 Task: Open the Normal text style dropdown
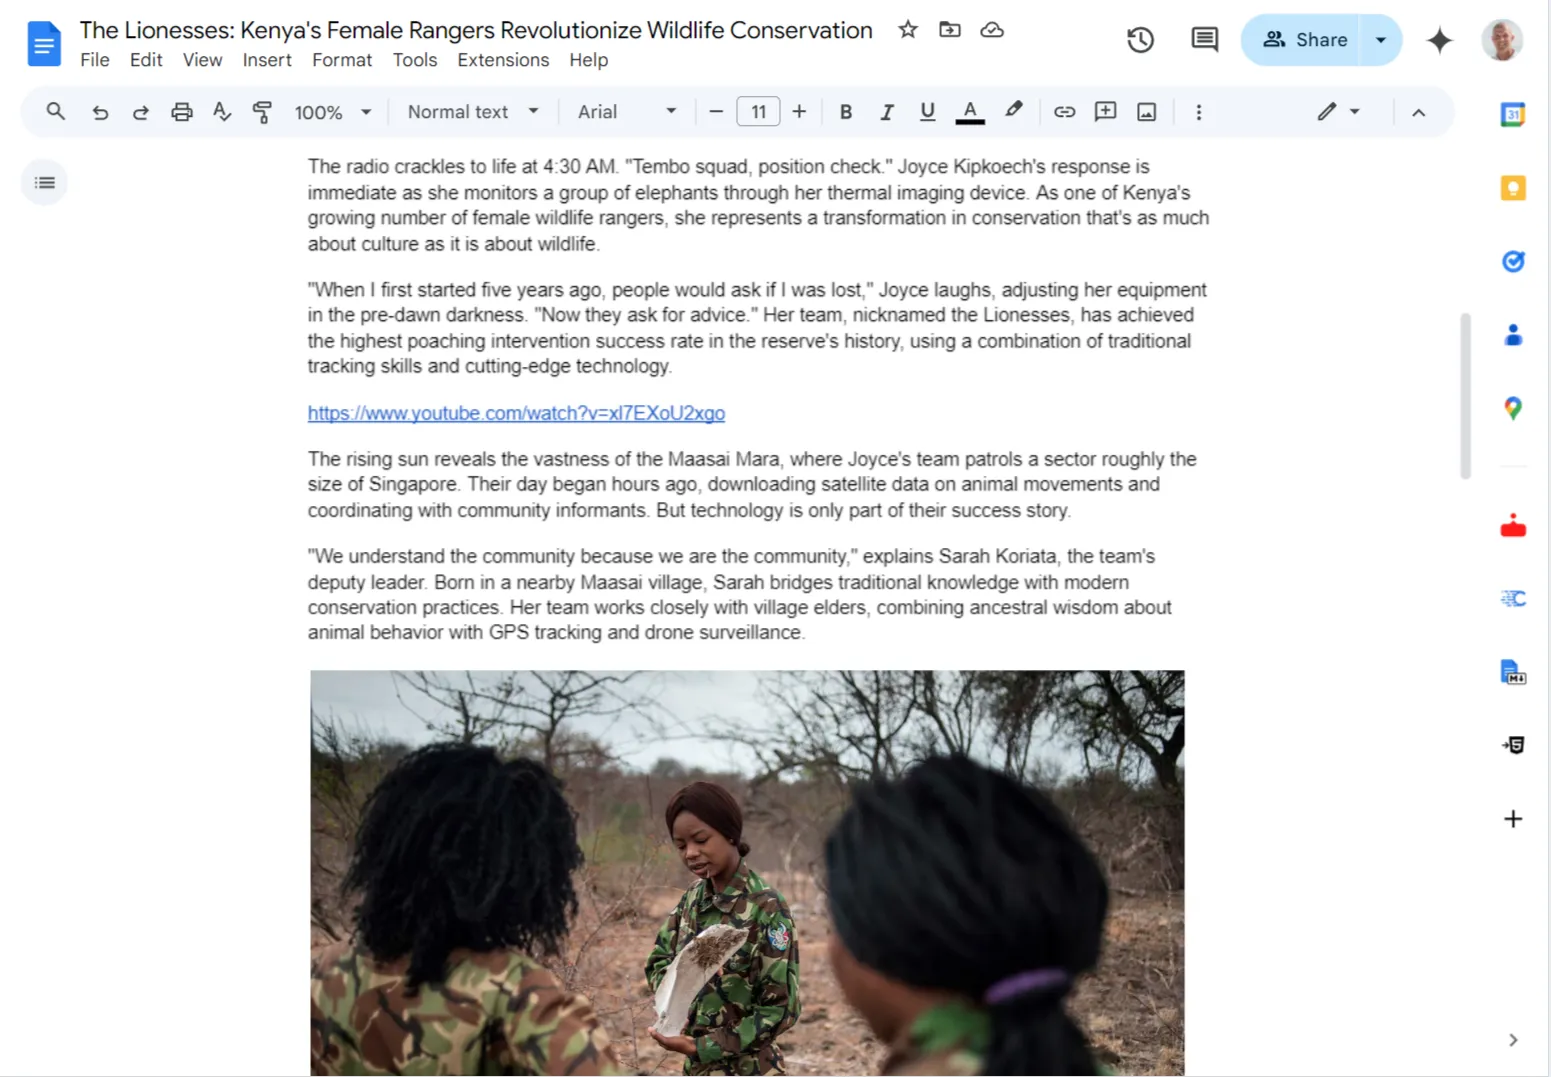pyautogui.click(x=473, y=112)
